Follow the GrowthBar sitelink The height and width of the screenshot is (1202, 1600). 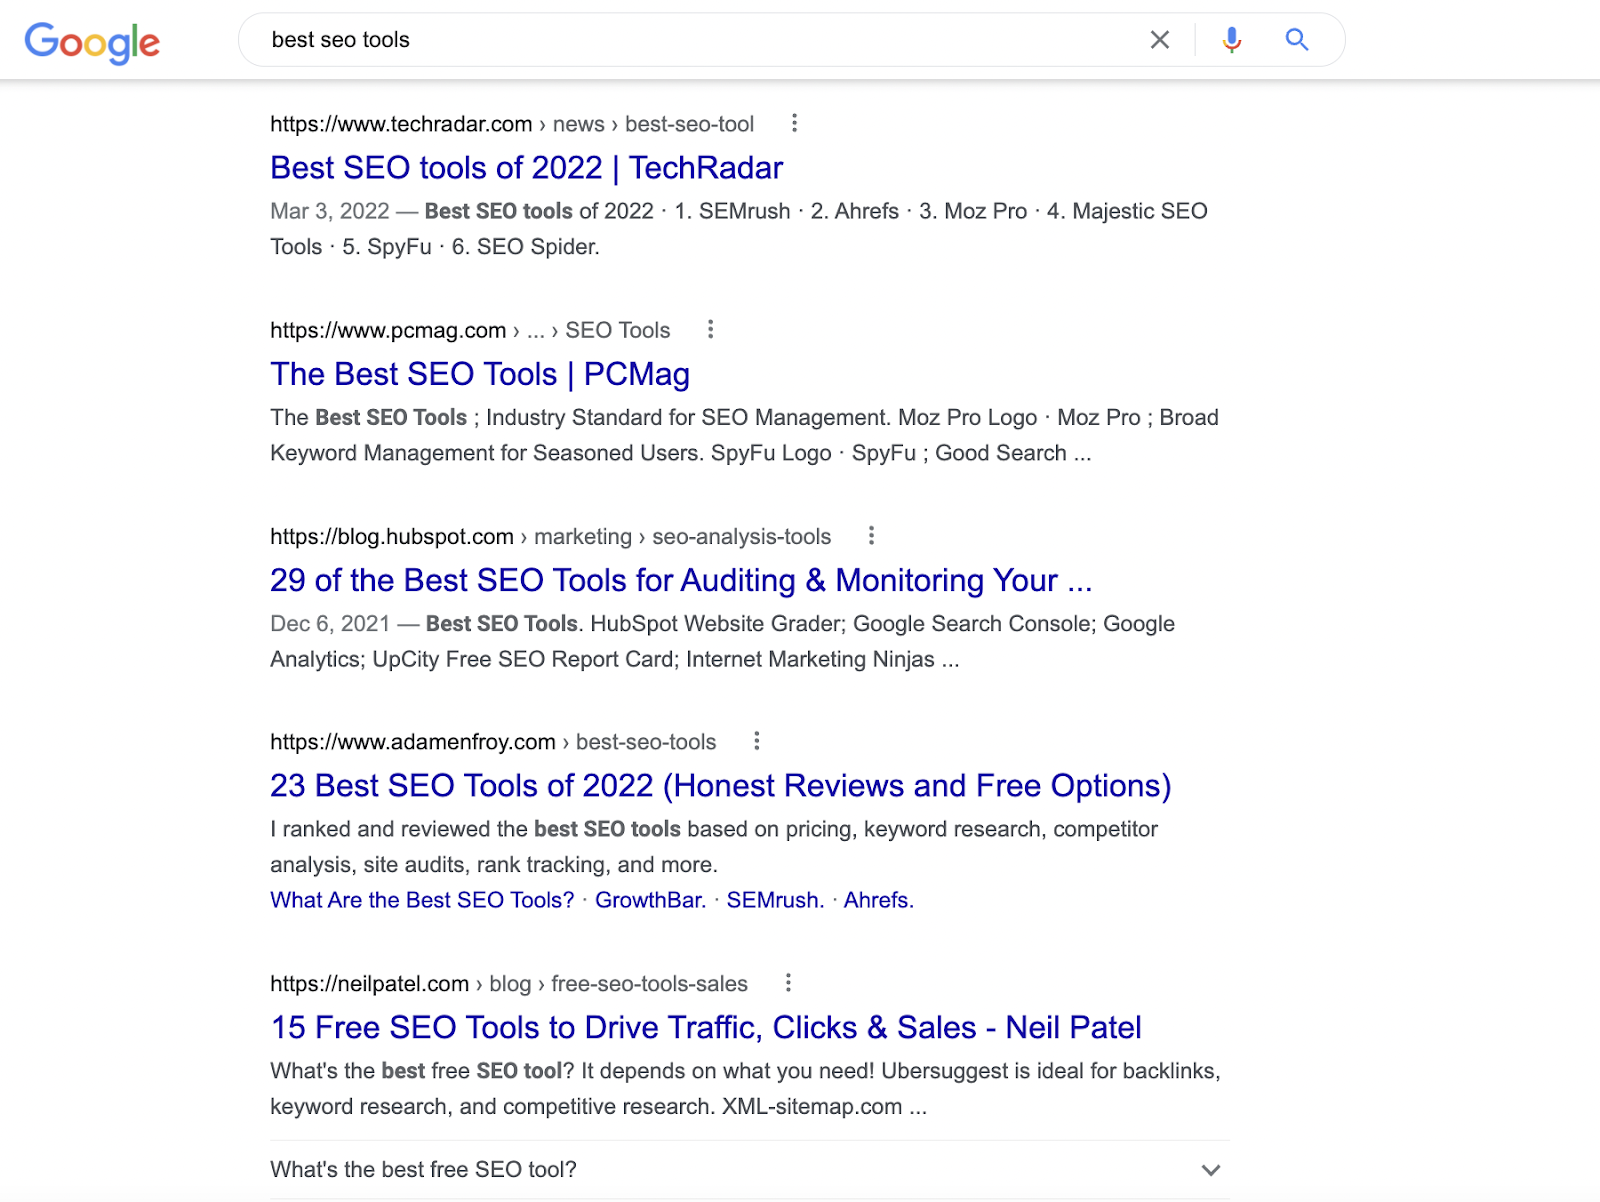click(x=650, y=900)
